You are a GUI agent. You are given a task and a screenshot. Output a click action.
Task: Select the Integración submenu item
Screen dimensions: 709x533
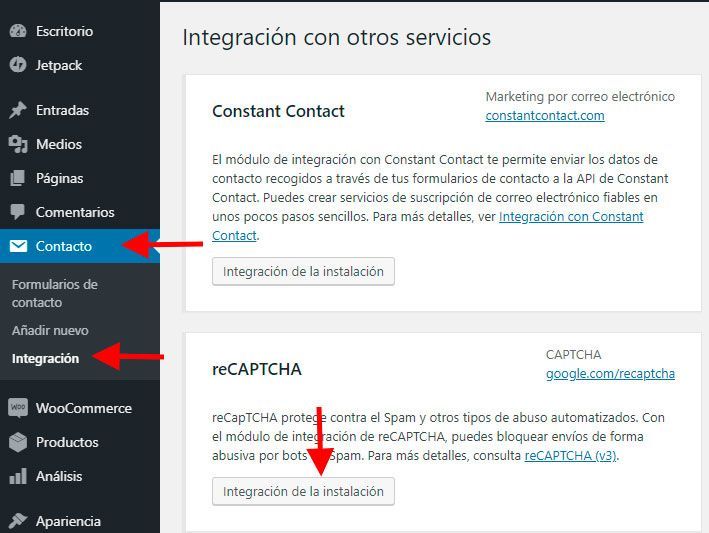point(45,358)
